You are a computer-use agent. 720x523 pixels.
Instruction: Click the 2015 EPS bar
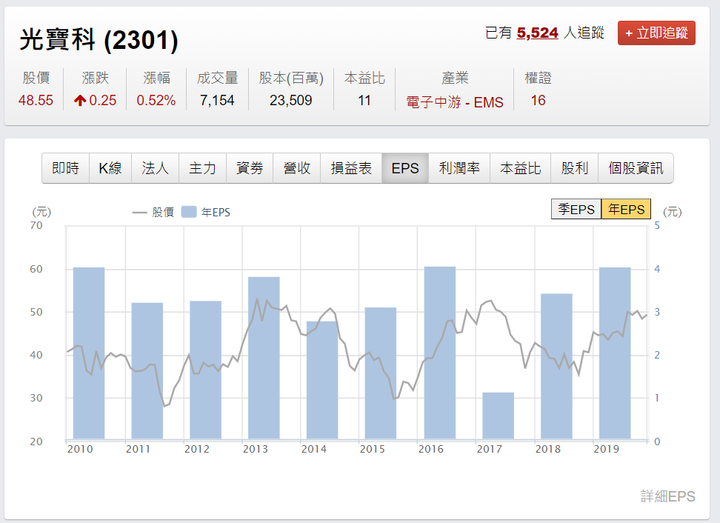coord(380,373)
